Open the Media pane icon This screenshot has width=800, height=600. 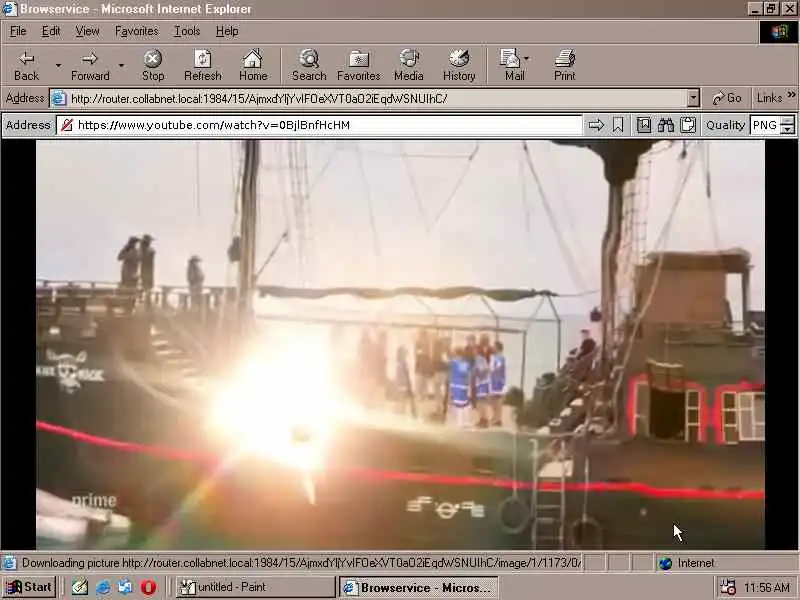pos(409,65)
